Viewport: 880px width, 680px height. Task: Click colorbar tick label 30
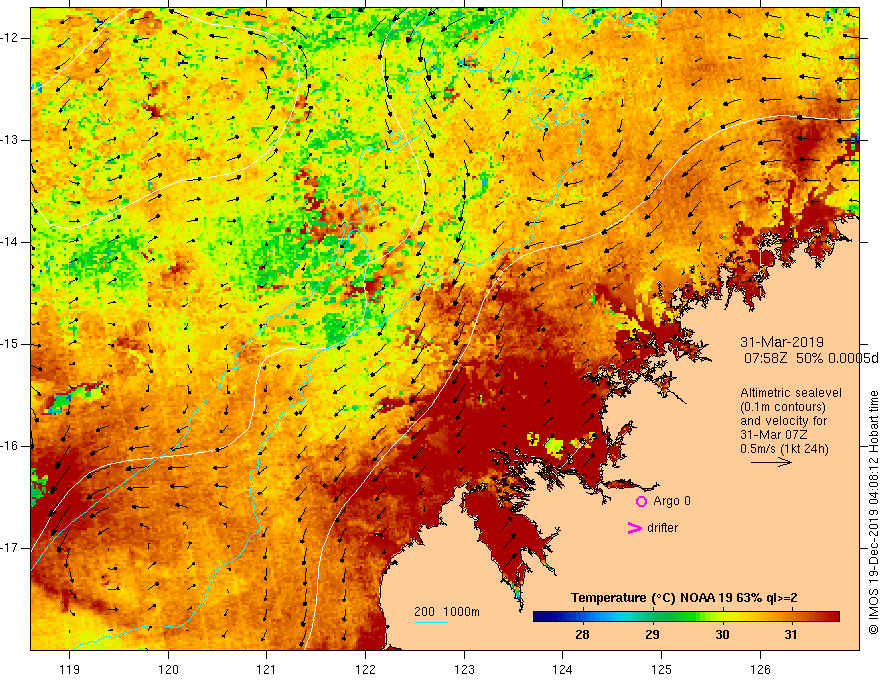pos(722,635)
